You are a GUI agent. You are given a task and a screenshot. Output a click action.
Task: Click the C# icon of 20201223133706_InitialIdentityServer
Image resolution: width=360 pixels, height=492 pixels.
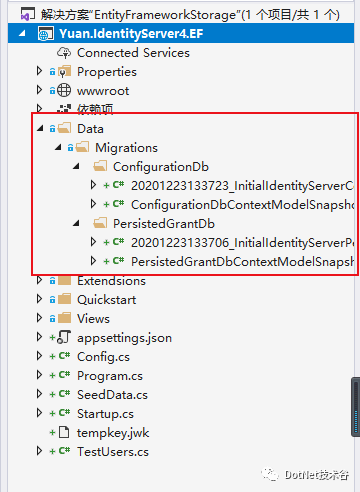118,242
